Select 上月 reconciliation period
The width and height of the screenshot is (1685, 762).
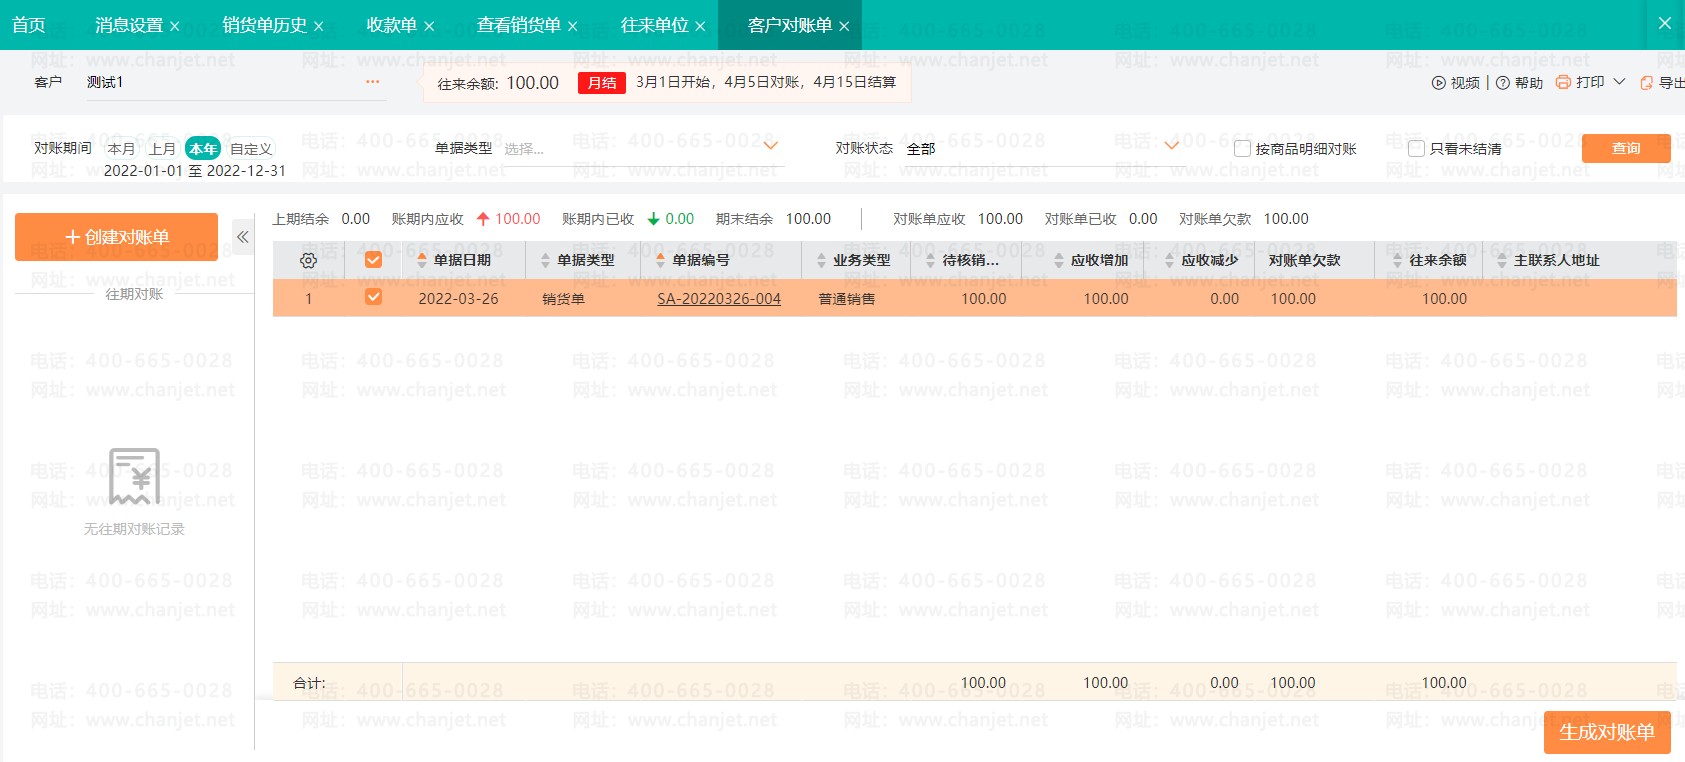(x=162, y=149)
